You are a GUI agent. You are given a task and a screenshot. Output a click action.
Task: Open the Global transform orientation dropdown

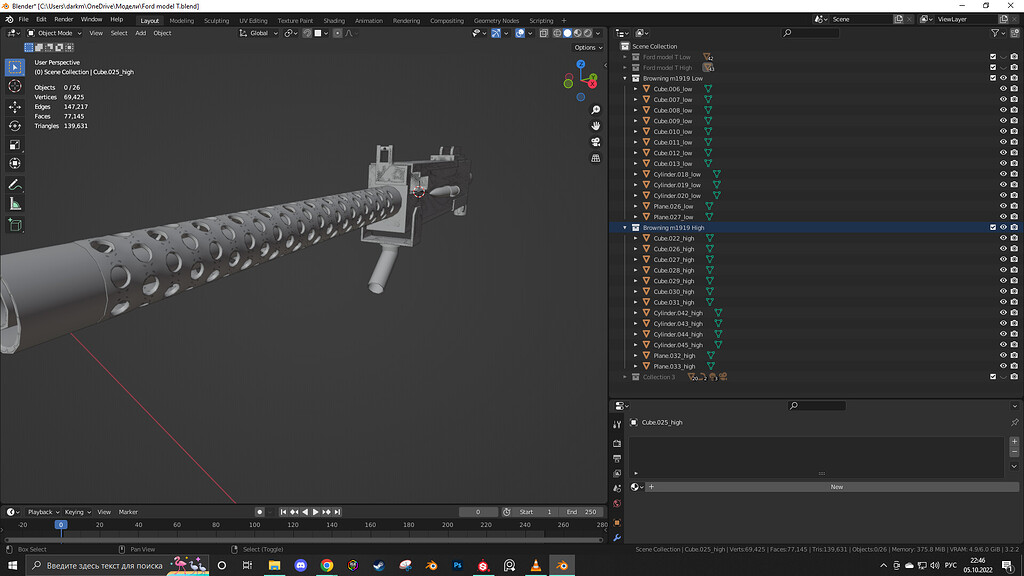259,33
